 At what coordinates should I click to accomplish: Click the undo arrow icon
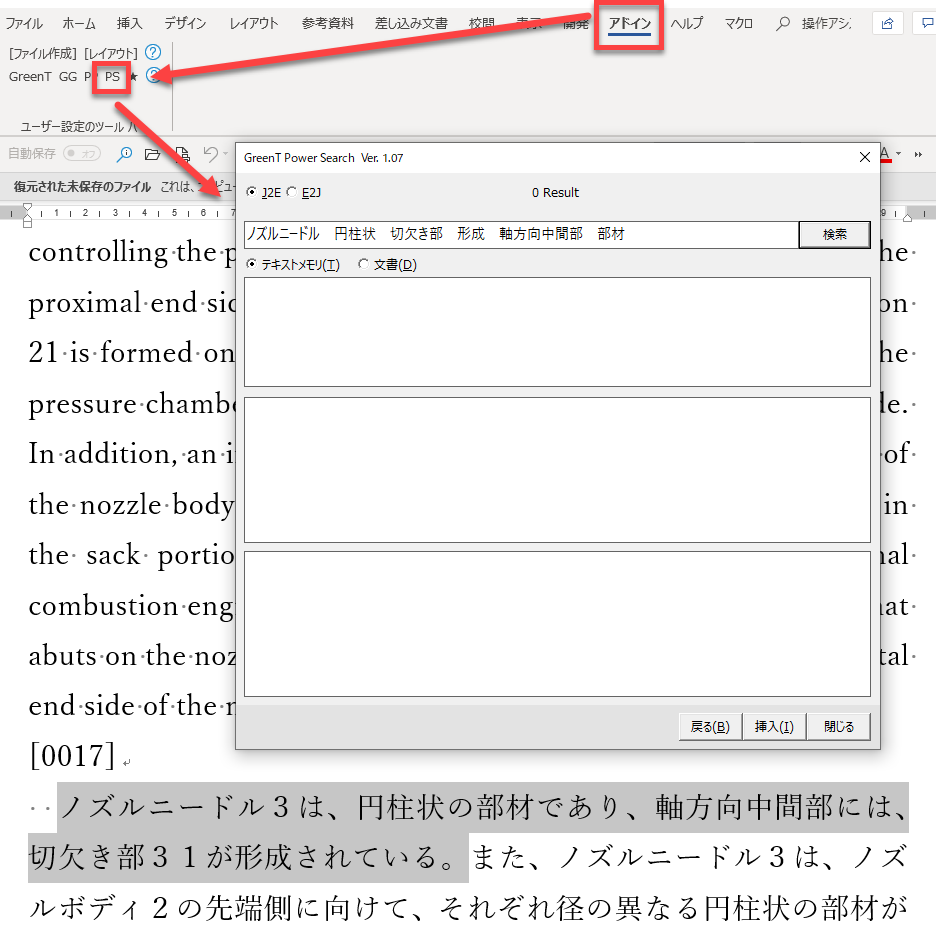click(x=210, y=154)
